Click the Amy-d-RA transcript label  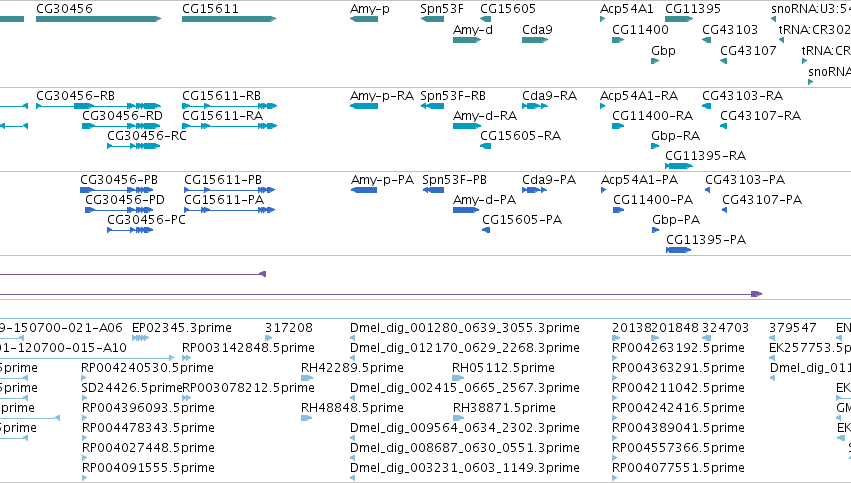(x=485, y=116)
